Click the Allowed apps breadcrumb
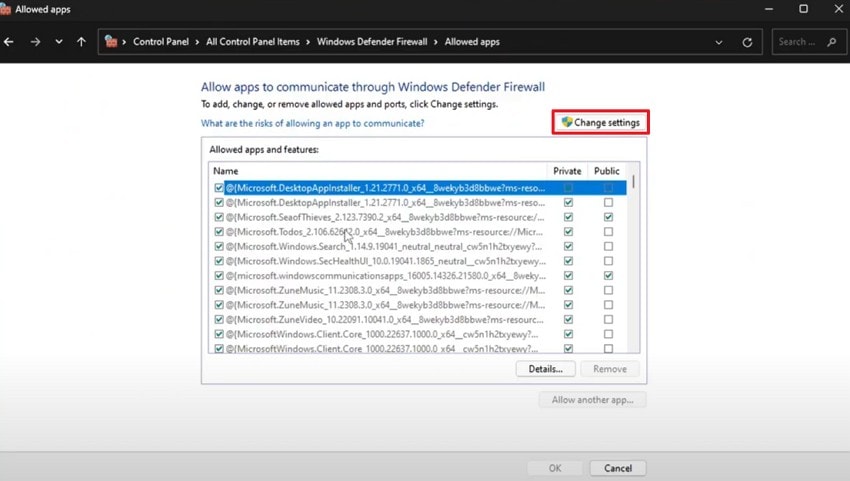This screenshot has width=850, height=481. click(x=472, y=42)
